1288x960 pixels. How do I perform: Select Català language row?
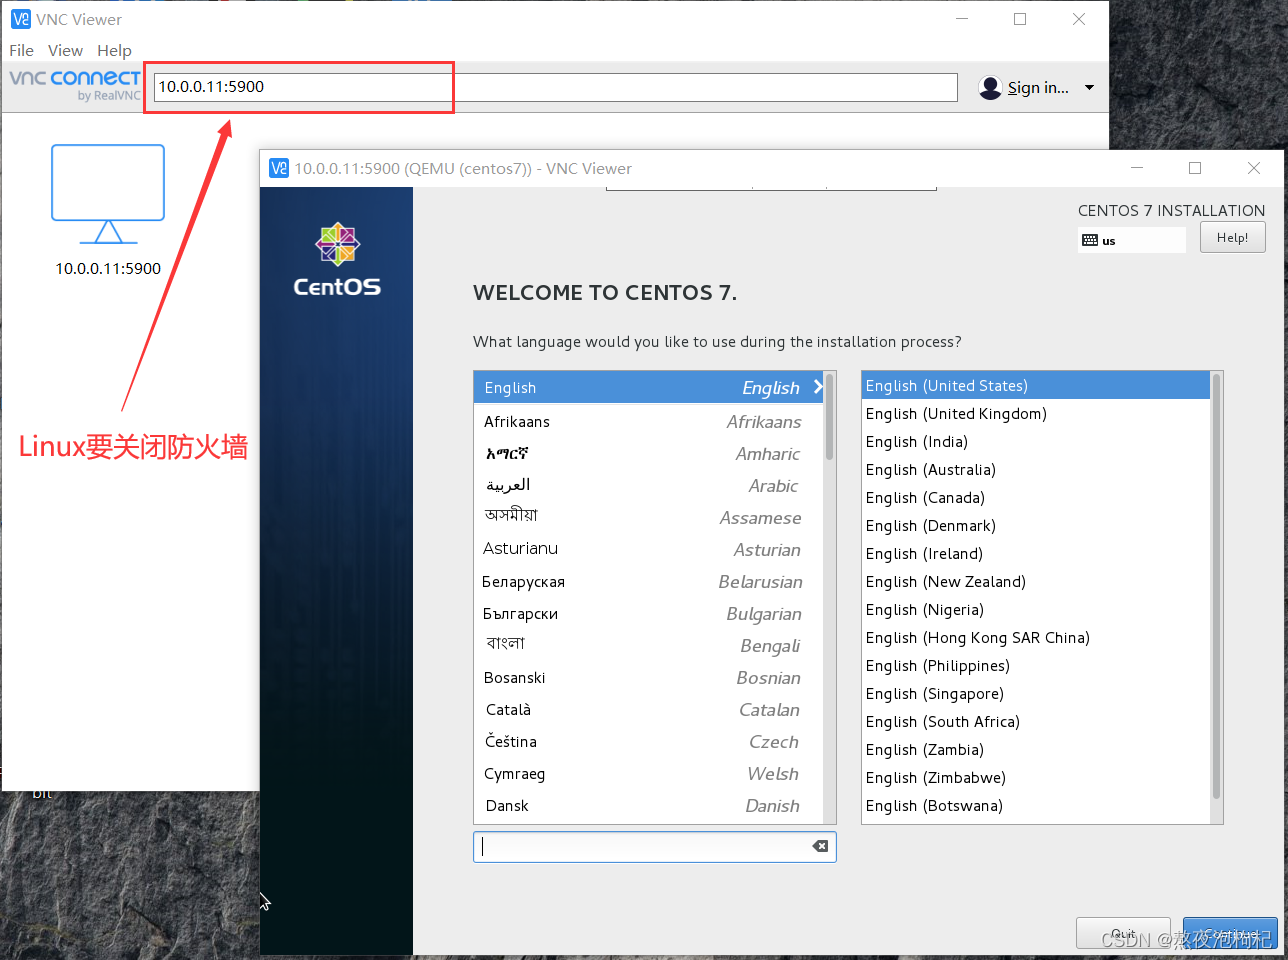point(648,710)
